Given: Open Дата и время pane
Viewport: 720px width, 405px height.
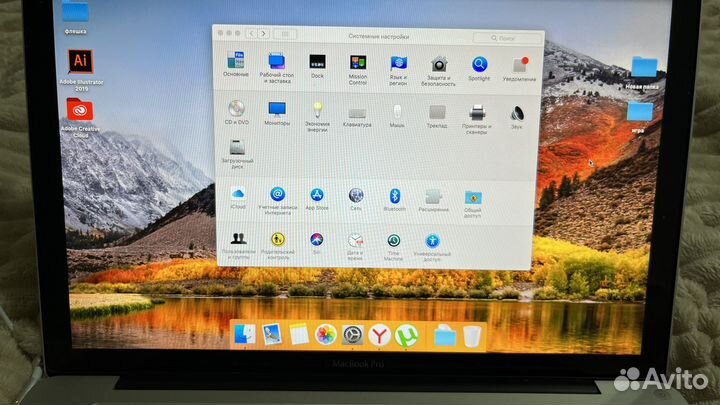Looking at the screenshot, I should 355,240.
